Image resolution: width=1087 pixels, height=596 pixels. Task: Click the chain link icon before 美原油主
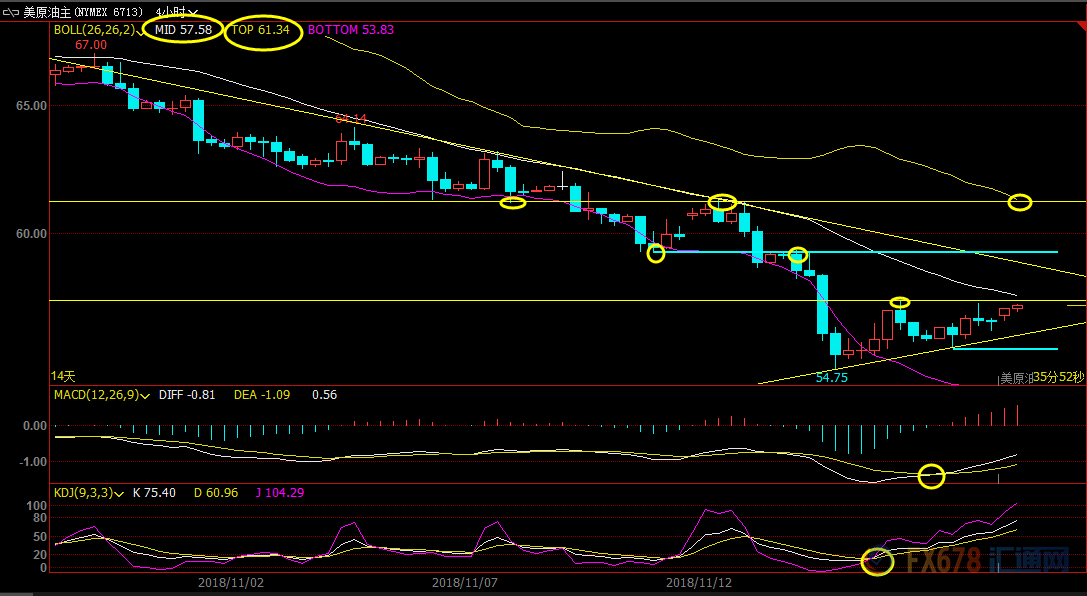[12, 12]
